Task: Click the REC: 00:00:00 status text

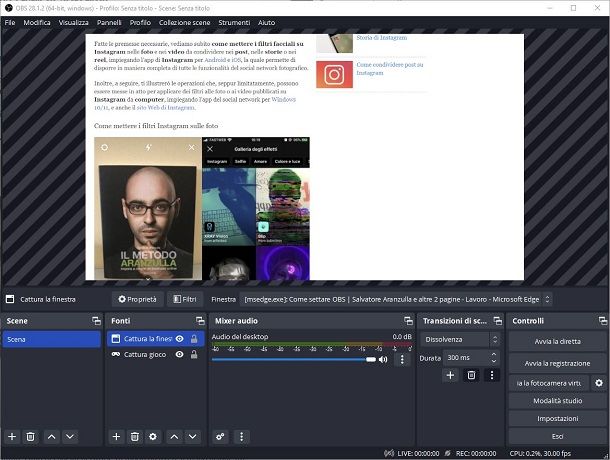Action: pos(476,453)
